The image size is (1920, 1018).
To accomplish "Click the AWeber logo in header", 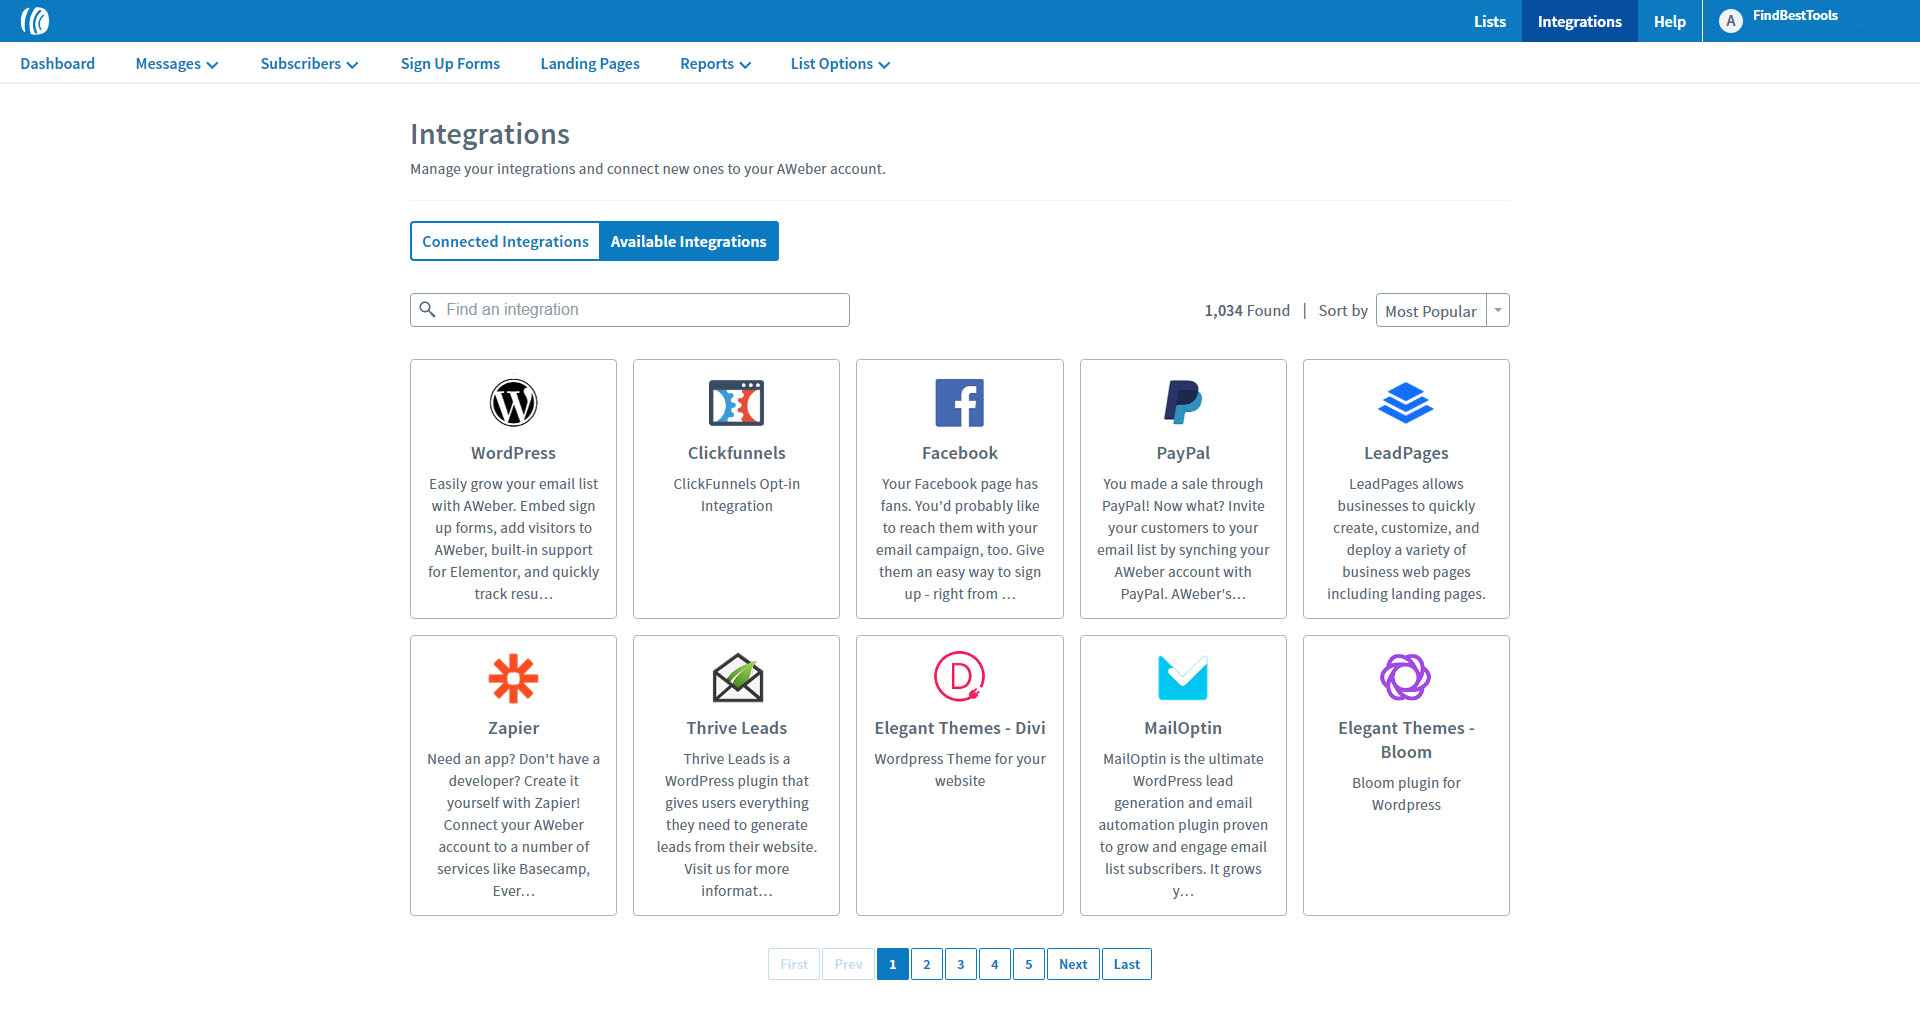I will [x=35, y=21].
